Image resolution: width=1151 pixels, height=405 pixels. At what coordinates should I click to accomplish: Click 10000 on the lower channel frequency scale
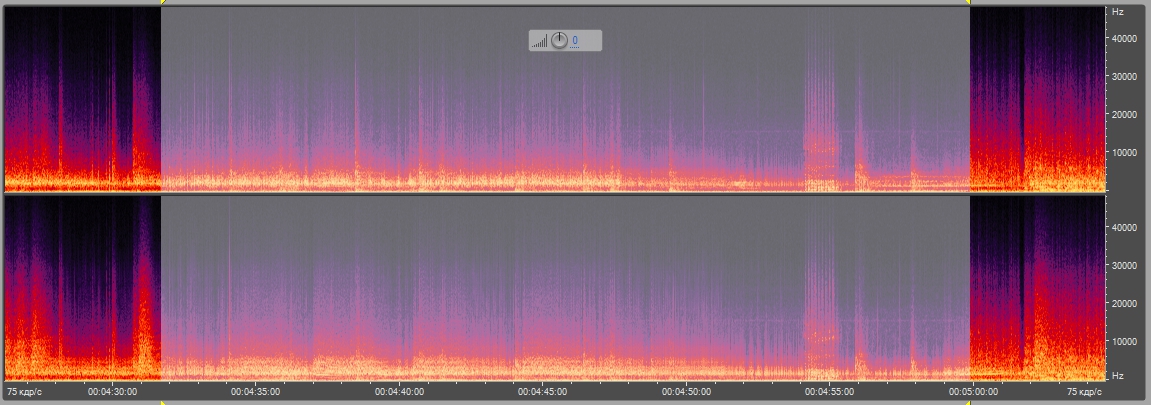pyautogui.click(x=1124, y=341)
